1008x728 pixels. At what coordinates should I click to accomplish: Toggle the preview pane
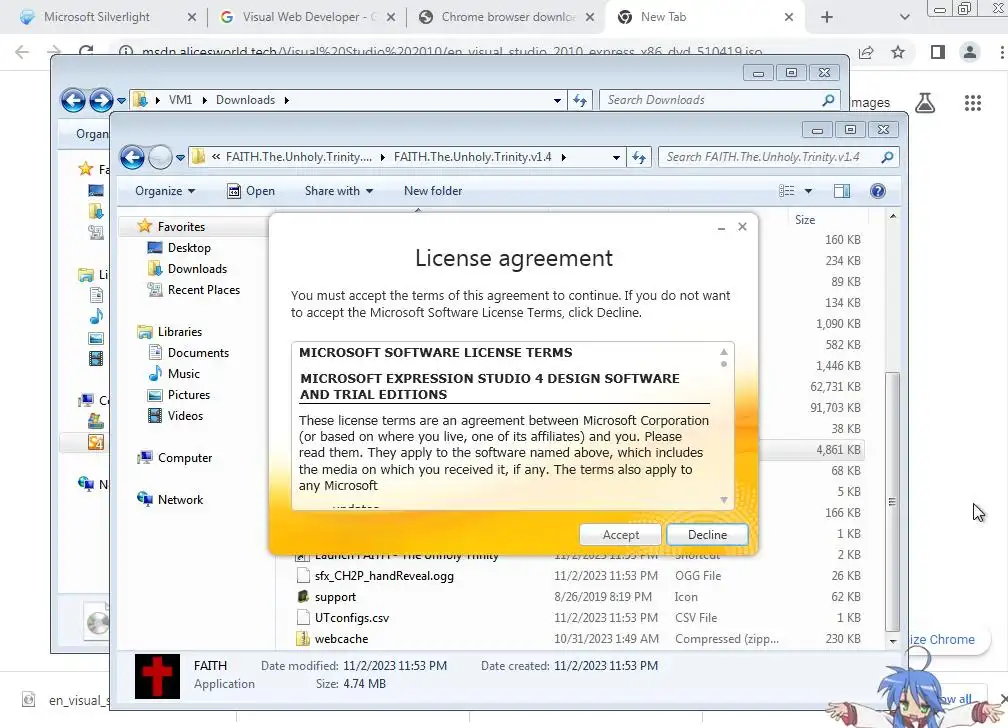[x=842, y=191]
